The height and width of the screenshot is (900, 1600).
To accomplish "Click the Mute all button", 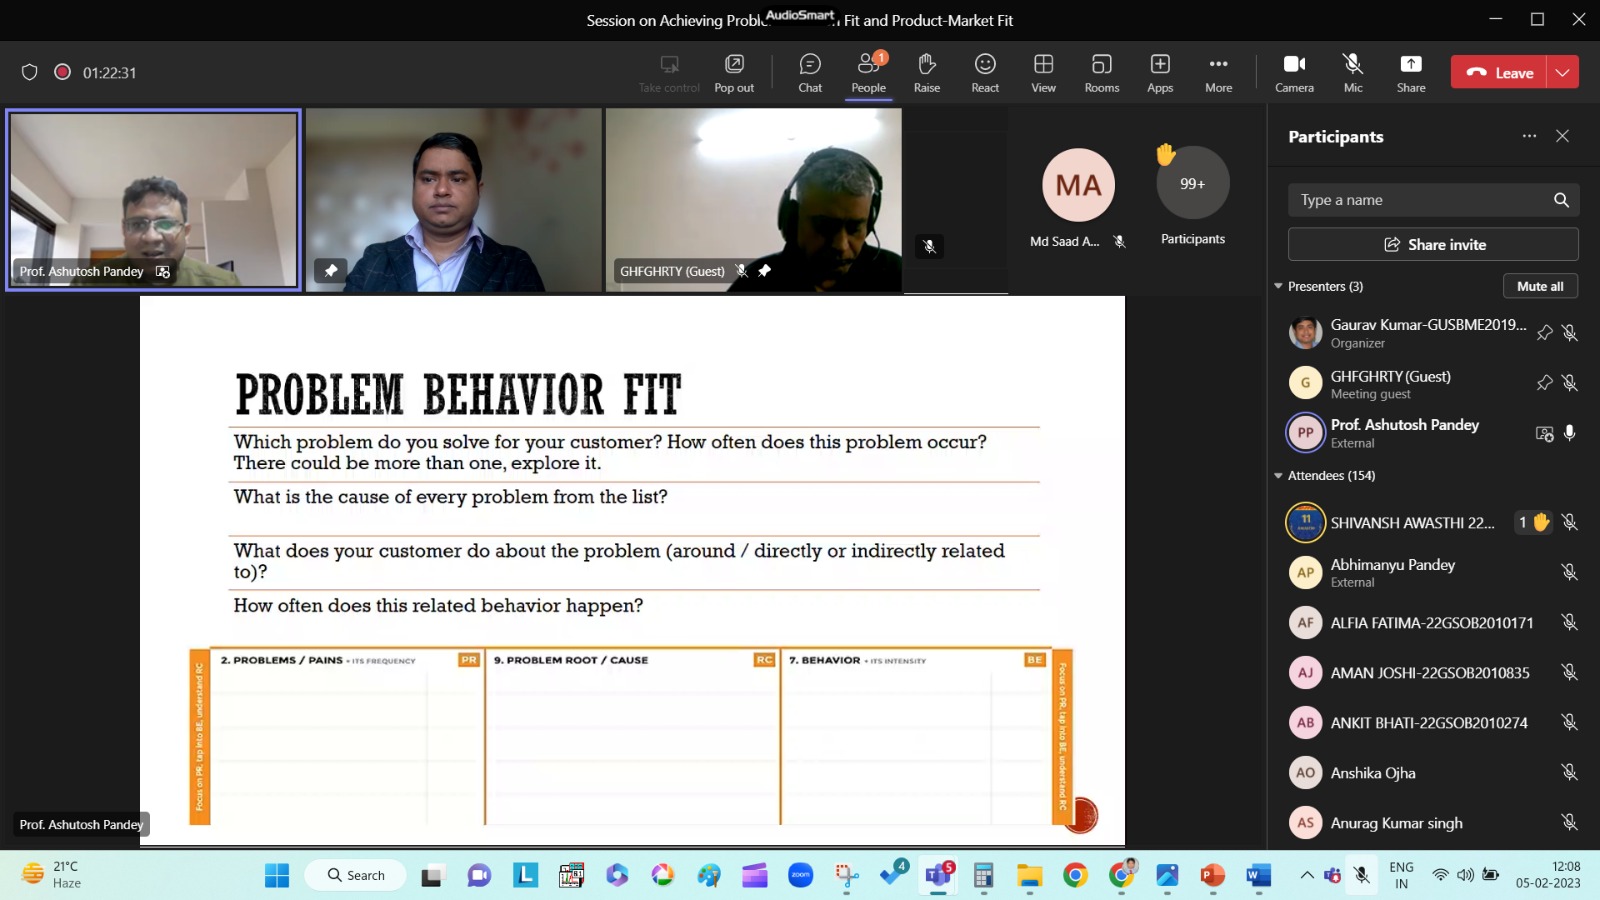I will point(1540,286).
